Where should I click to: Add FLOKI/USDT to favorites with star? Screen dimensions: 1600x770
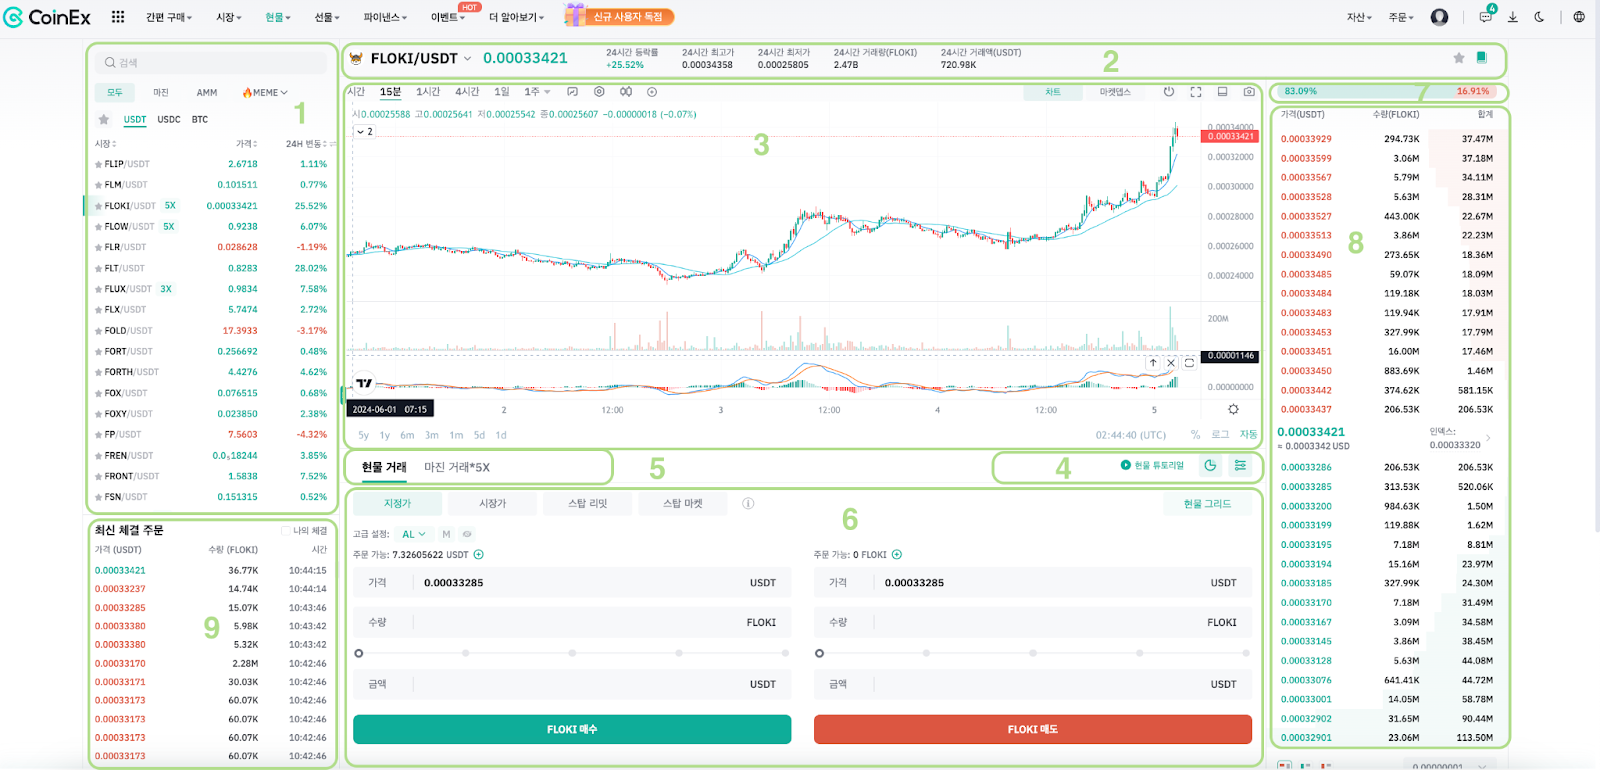1459,58
